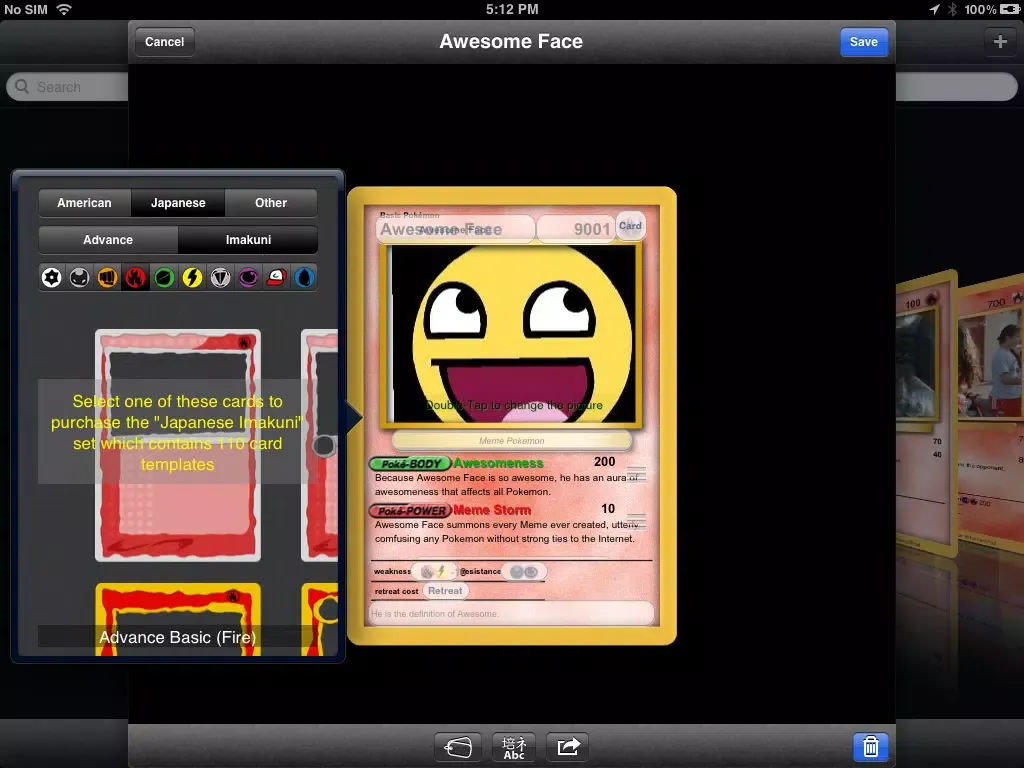The height and width of the screenshot is (768, 1024).
Task: Open the background card showing 700 HP
Action: point(991,411)
